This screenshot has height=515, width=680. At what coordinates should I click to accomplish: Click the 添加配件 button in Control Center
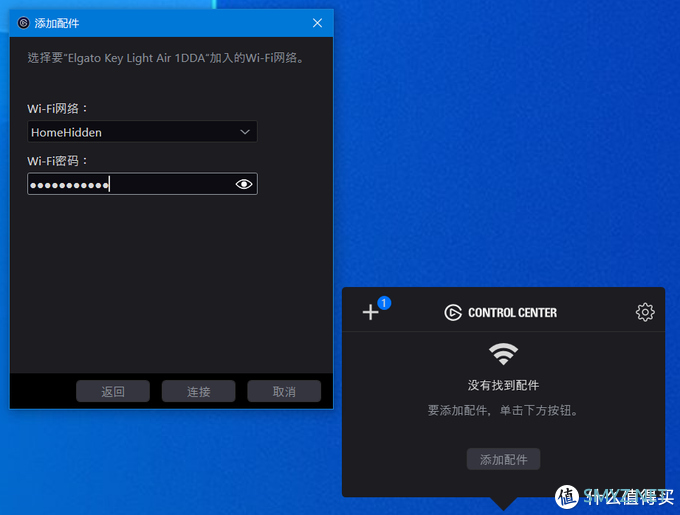click(x=503, y=459)
